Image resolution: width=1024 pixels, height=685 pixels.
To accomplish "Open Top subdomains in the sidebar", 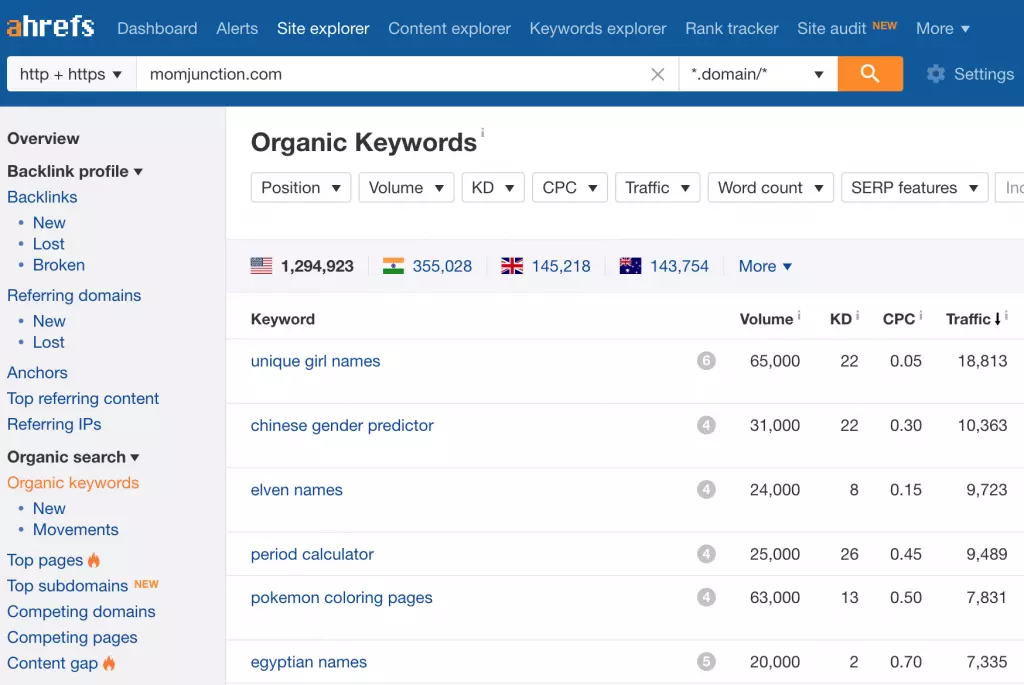I will point(67,586).
